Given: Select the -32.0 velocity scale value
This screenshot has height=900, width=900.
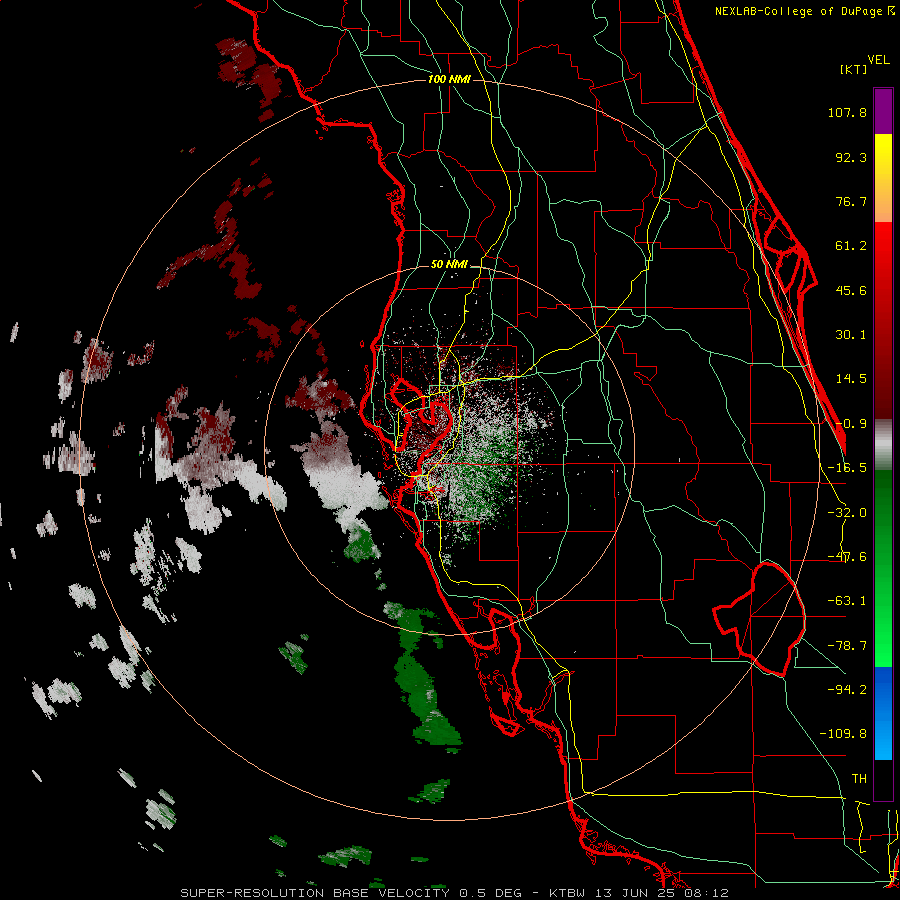Looking at the screenshot, I should tap(847, 513).
